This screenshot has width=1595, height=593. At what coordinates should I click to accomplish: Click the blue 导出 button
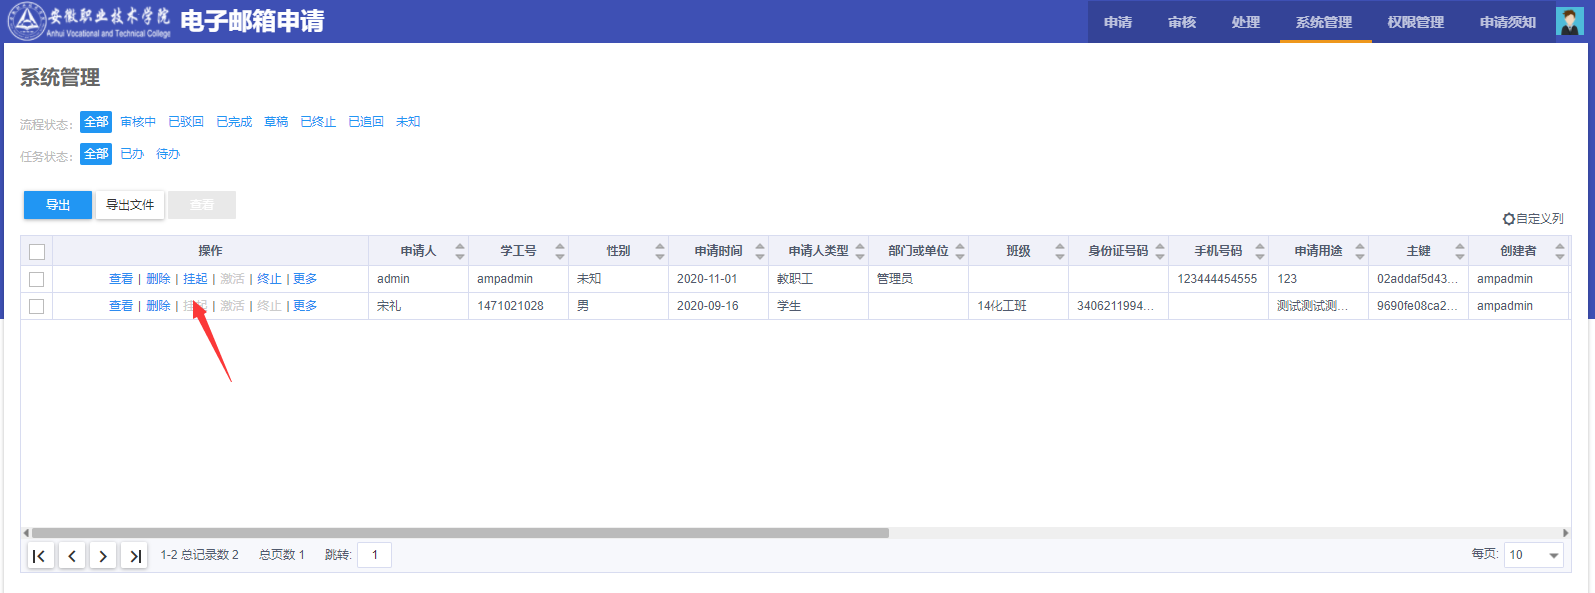(58, 205)
